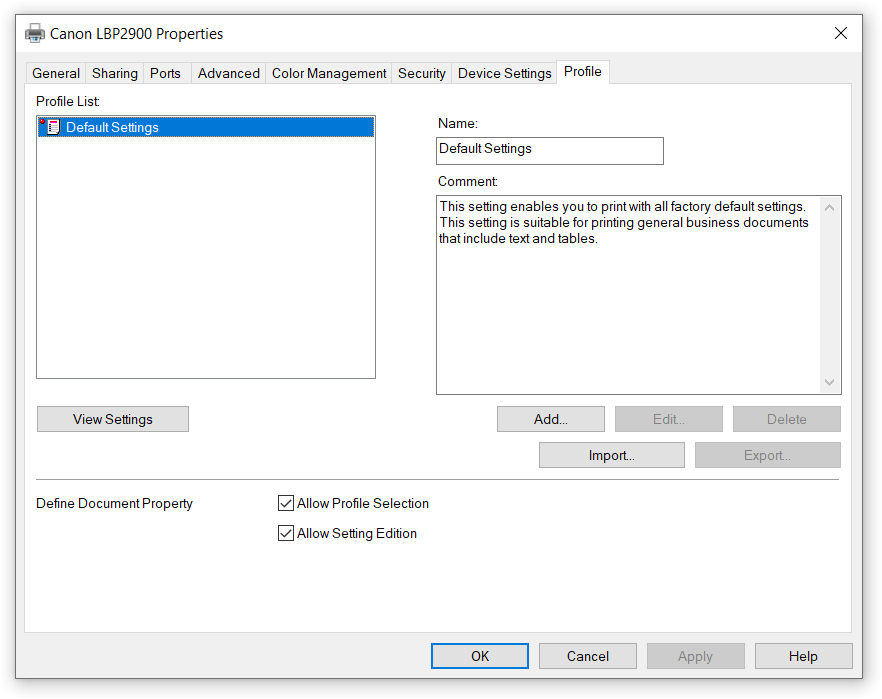Uncheck Allow Setting Edition checkbox

point(286,533)
